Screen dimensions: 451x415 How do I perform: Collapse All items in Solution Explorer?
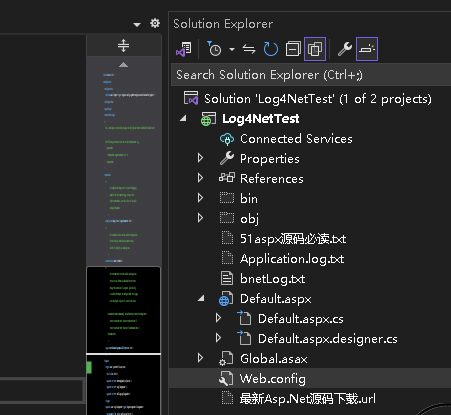293,49
